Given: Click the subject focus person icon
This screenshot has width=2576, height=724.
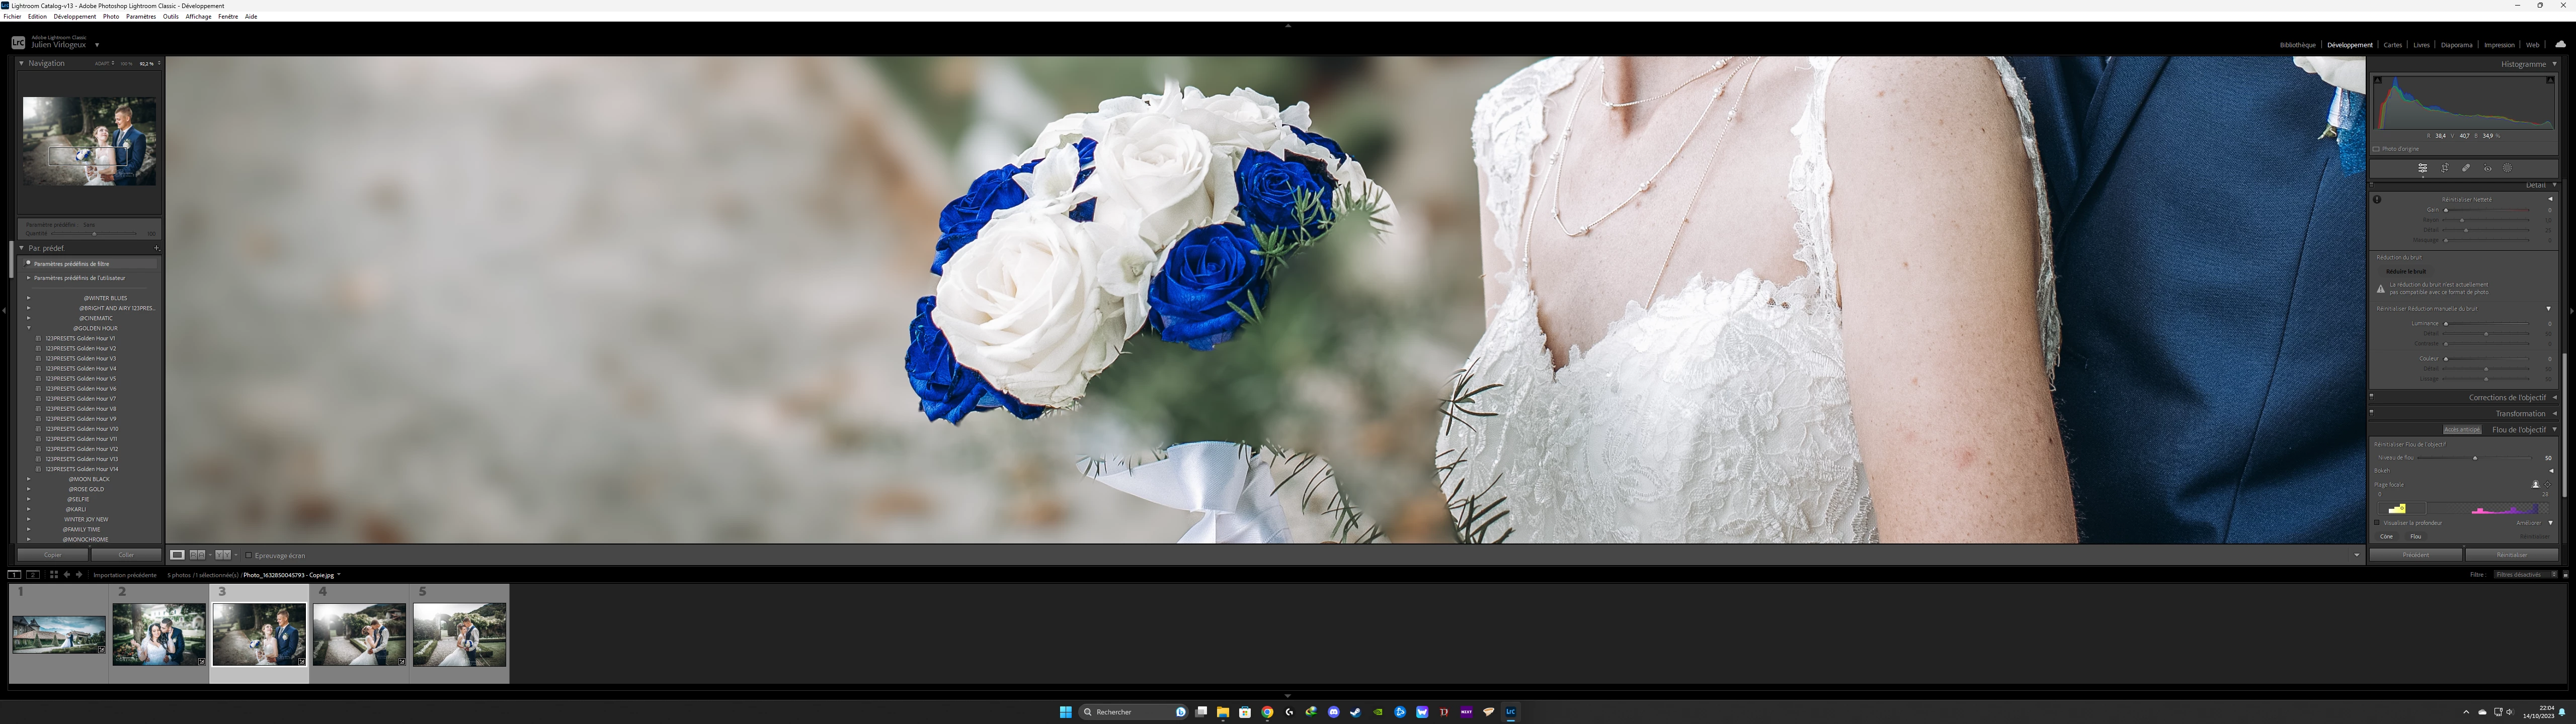Looking at the screenshot, I should [2535, 484].
